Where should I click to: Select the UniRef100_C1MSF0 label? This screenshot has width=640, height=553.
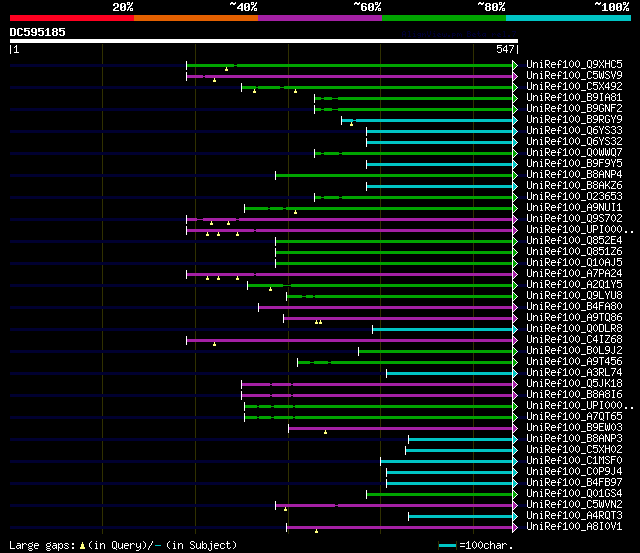(x=574, y=461)
